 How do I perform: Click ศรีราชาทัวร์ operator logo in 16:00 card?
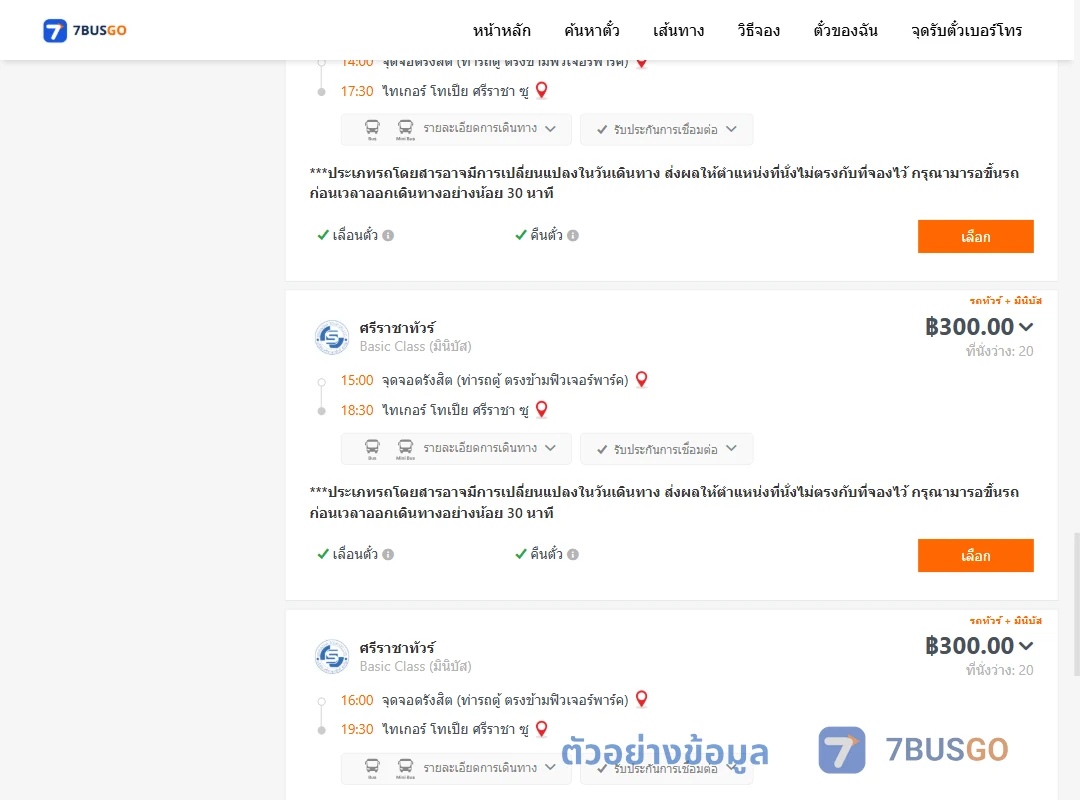click(332, 657)
